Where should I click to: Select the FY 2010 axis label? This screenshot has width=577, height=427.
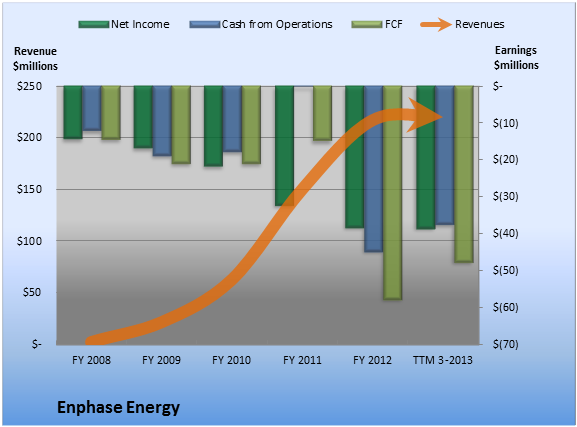(231, 360)
